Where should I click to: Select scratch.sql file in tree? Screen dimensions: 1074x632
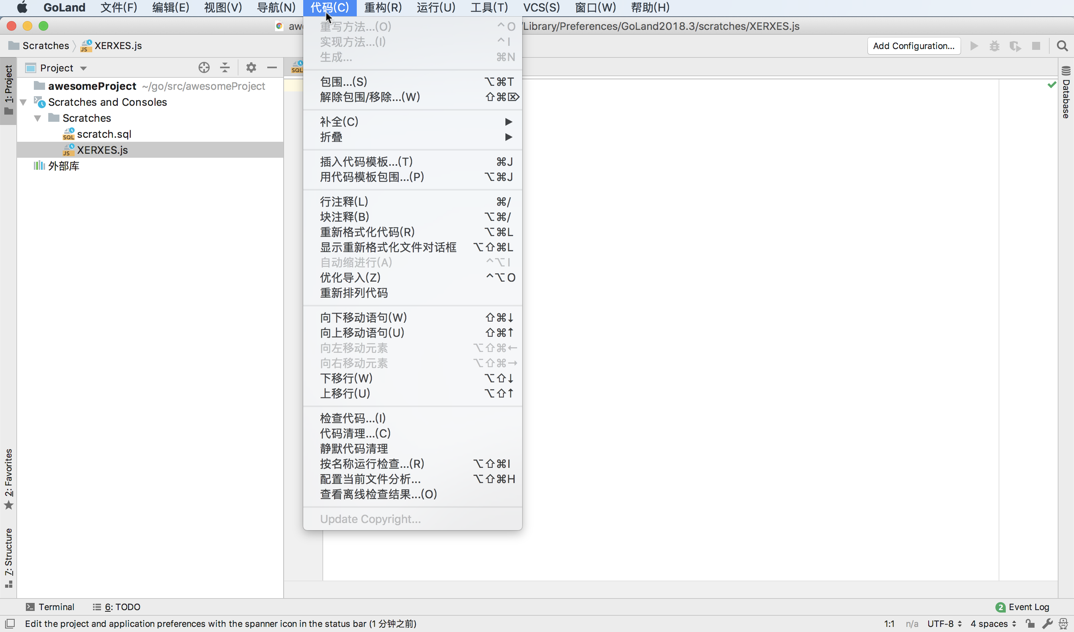pyautogui.click(x=104, y=134)
